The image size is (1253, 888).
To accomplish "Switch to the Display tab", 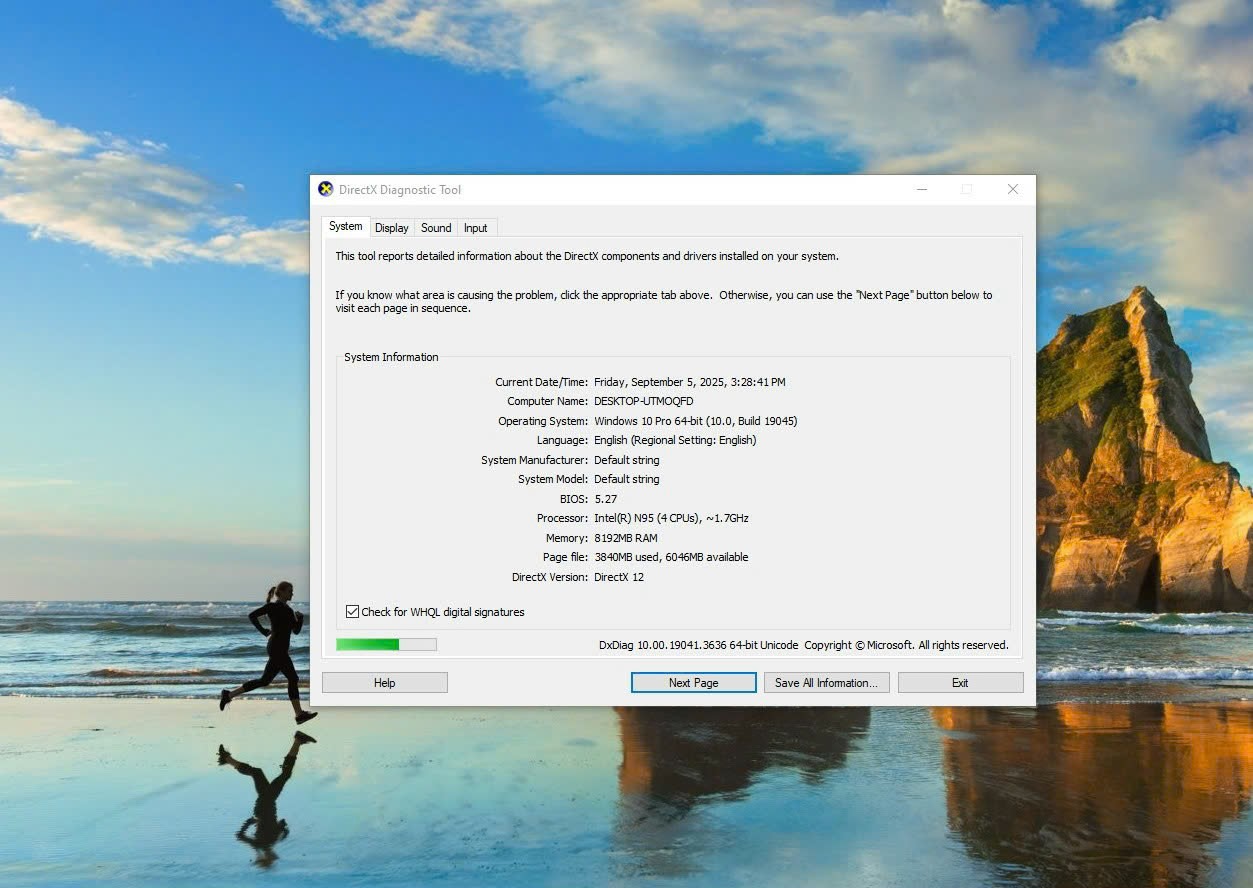I will [x=391, y=228].
